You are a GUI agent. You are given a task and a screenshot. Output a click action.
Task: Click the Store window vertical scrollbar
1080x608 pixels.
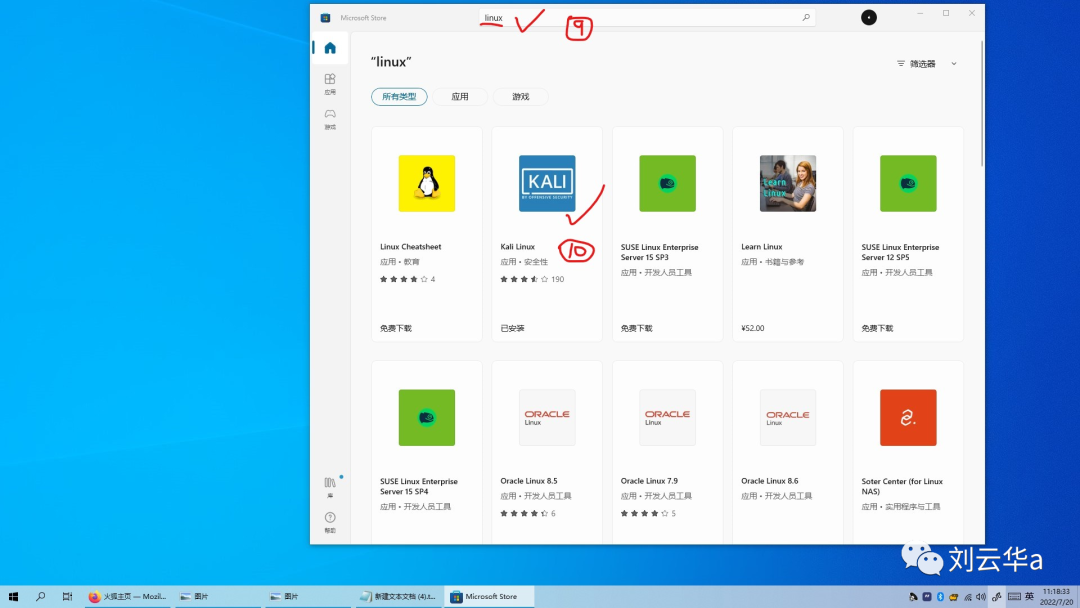982,103
